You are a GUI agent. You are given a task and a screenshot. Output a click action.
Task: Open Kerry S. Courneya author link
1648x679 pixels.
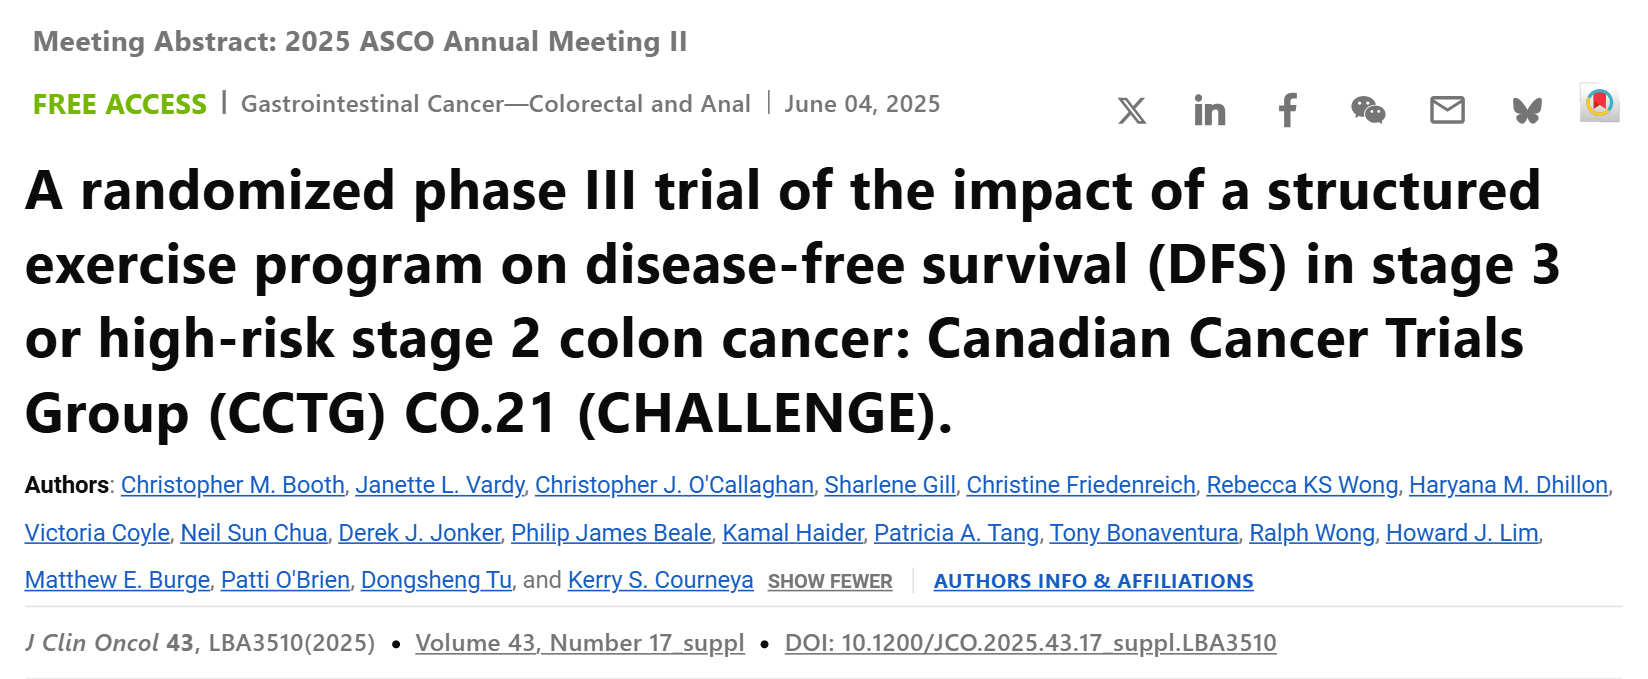pyautogui.click(x=660, y=581)
